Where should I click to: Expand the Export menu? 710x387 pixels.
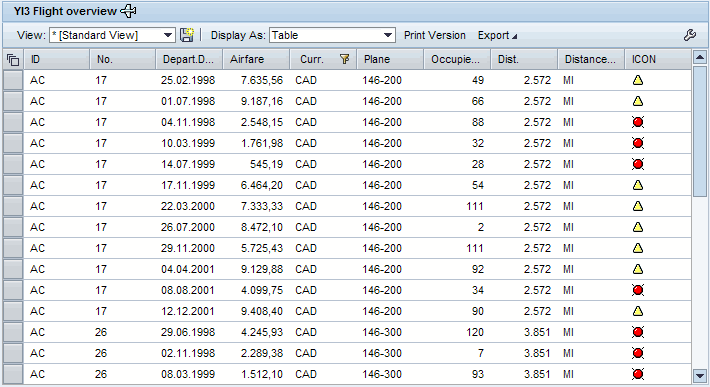(497, 35)
